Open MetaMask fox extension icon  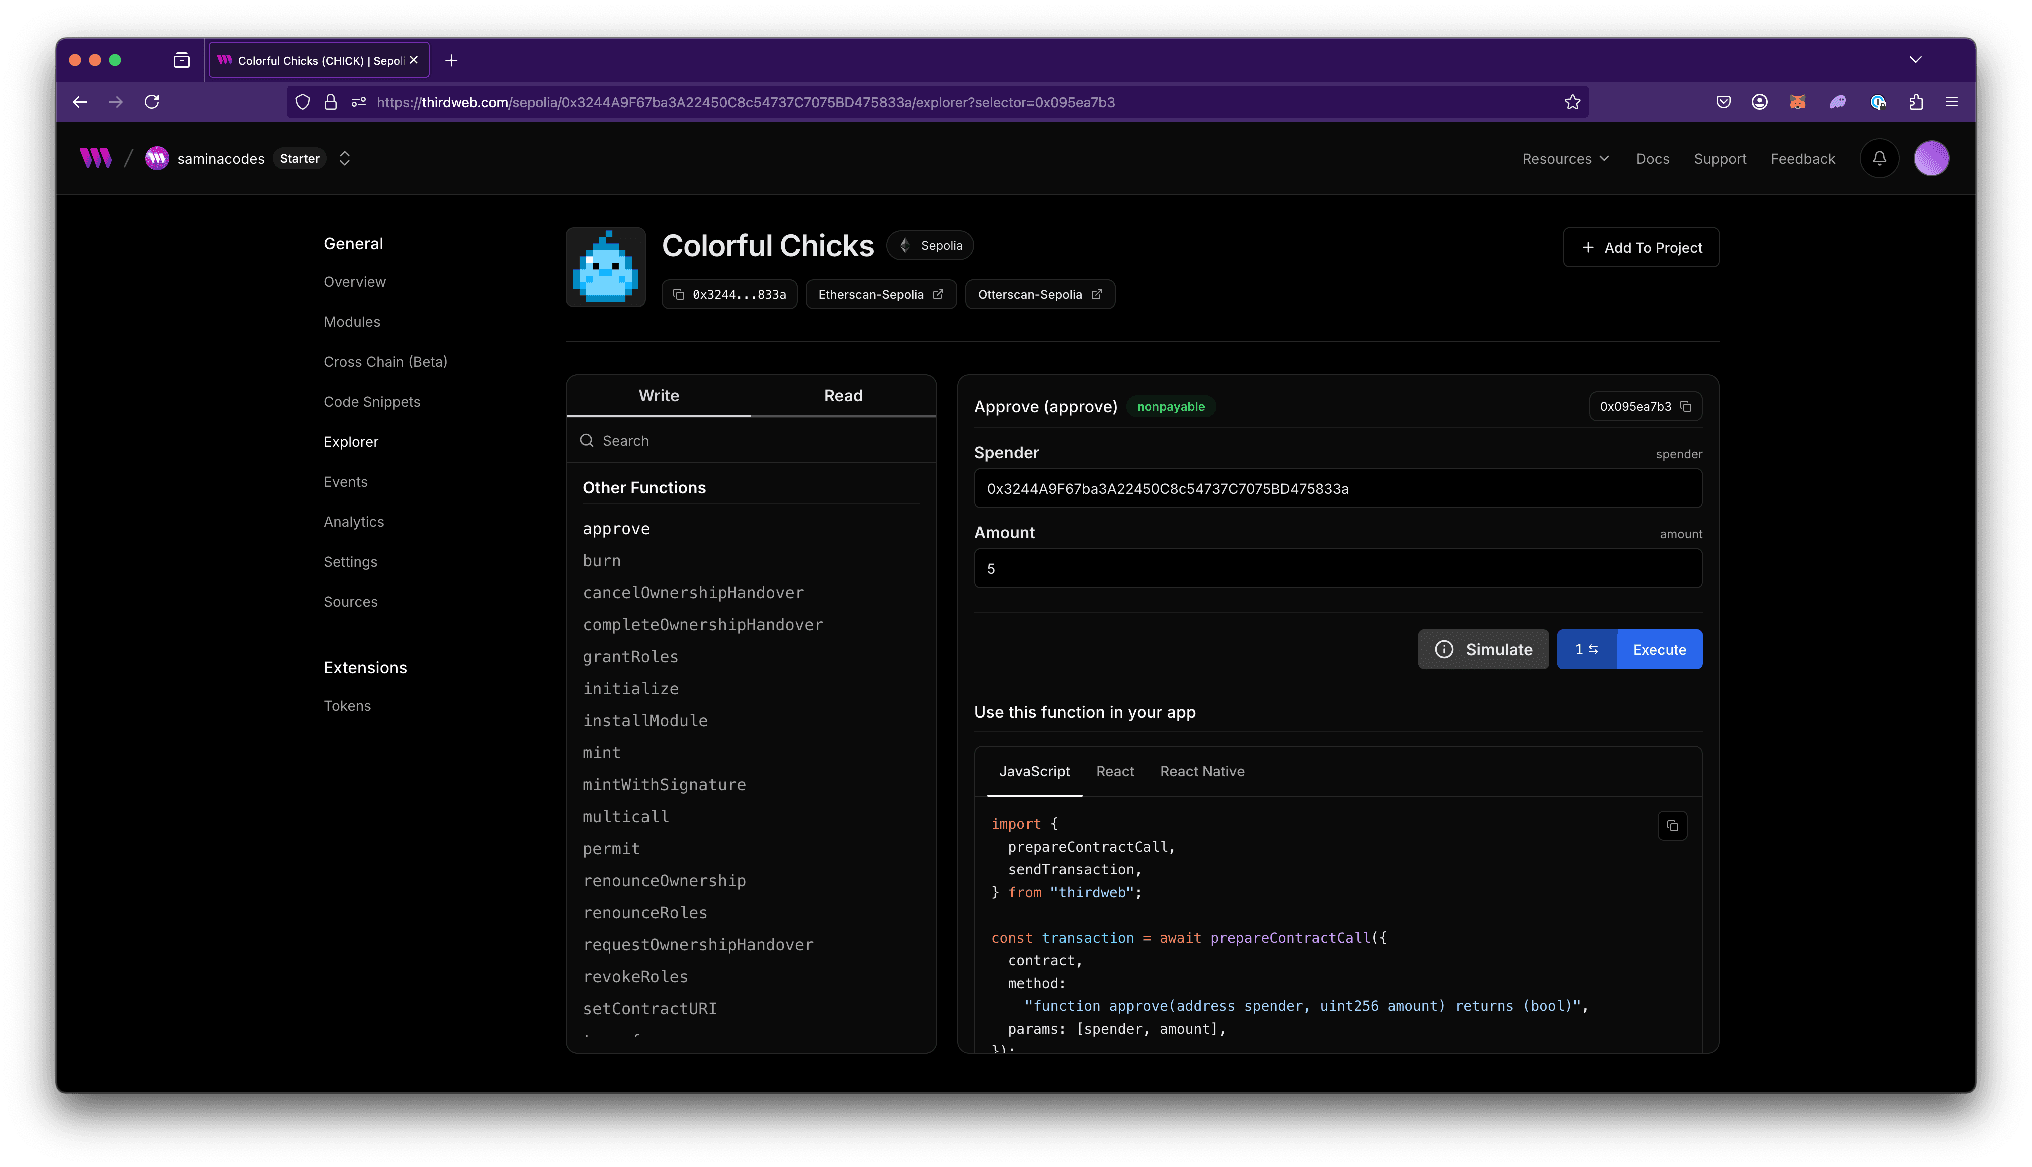1797,102
